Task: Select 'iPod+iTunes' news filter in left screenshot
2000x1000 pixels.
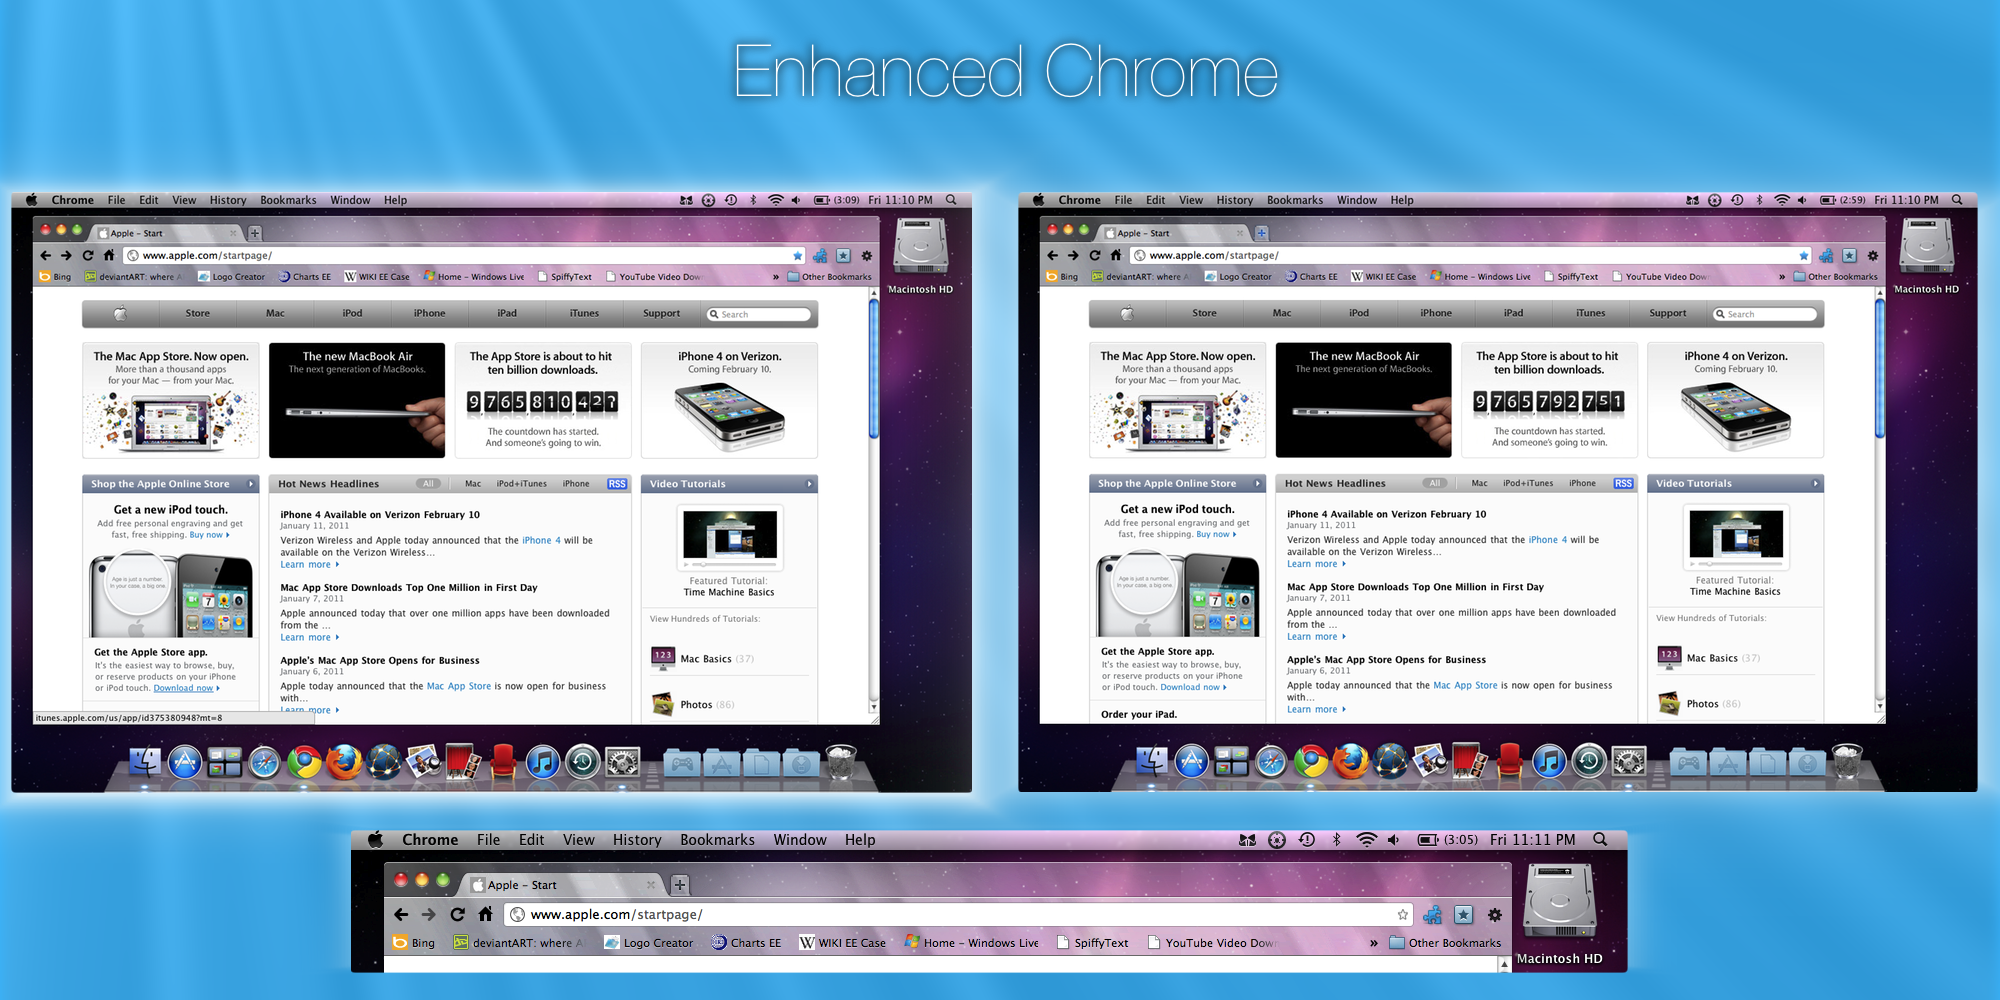Action: [x=522, y=484]
